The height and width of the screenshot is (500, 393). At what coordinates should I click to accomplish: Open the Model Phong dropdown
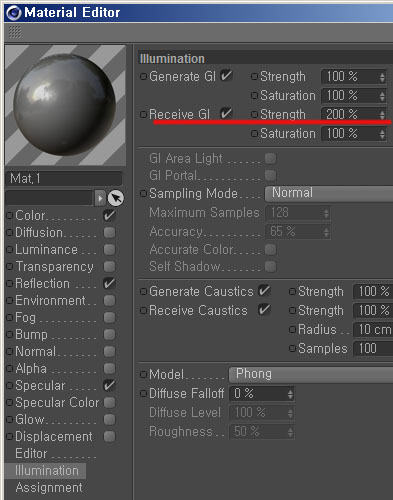pos(311,374)
